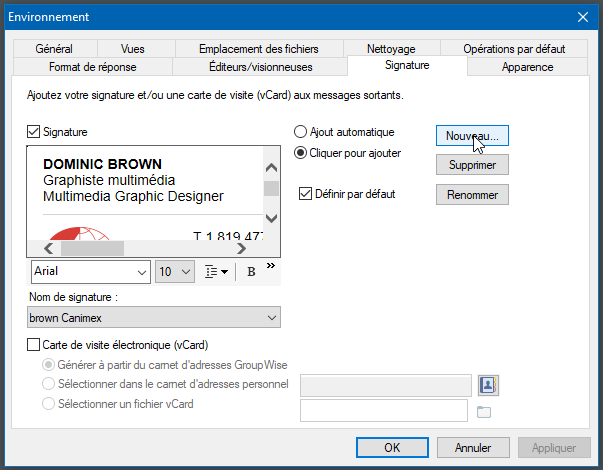Open the line spacing options icon
The image size is (603, 470).
pyautogui.click(x=216, y=271)
